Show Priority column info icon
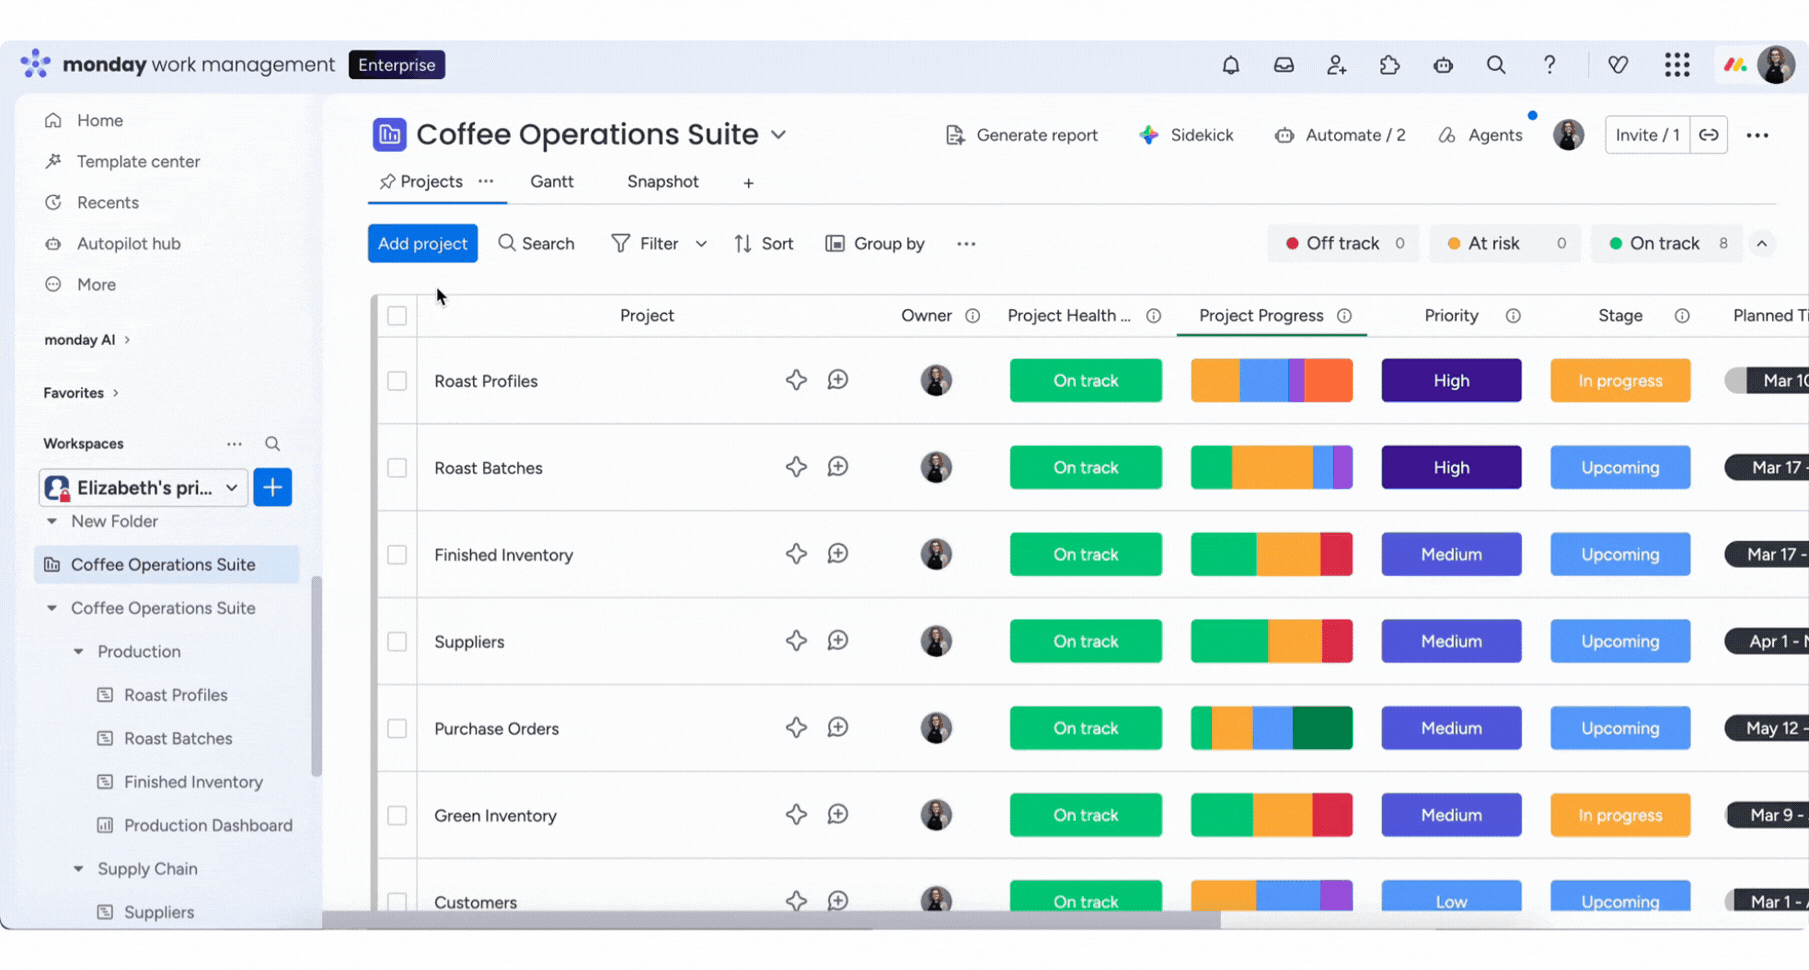Image resolution: width=1809 pixels, height=970 pixels. click(x=1513, y=316)
